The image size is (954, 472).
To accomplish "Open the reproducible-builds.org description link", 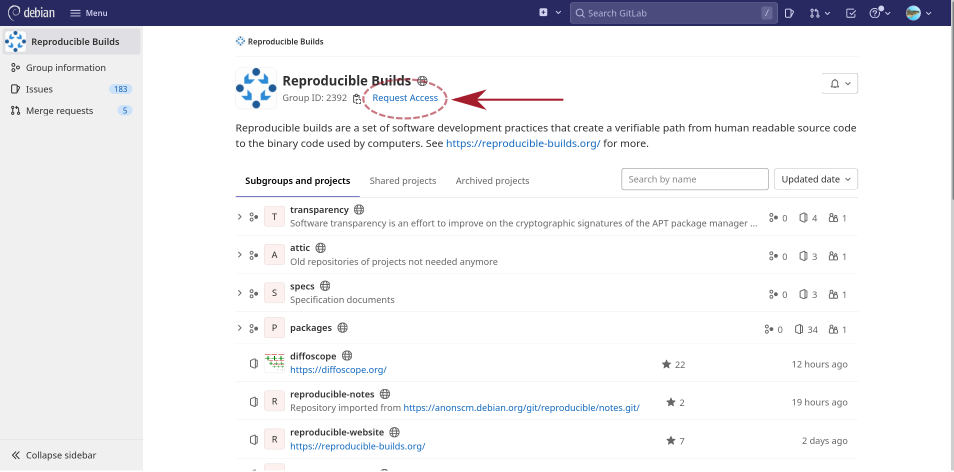I will (x=523, y=143).
